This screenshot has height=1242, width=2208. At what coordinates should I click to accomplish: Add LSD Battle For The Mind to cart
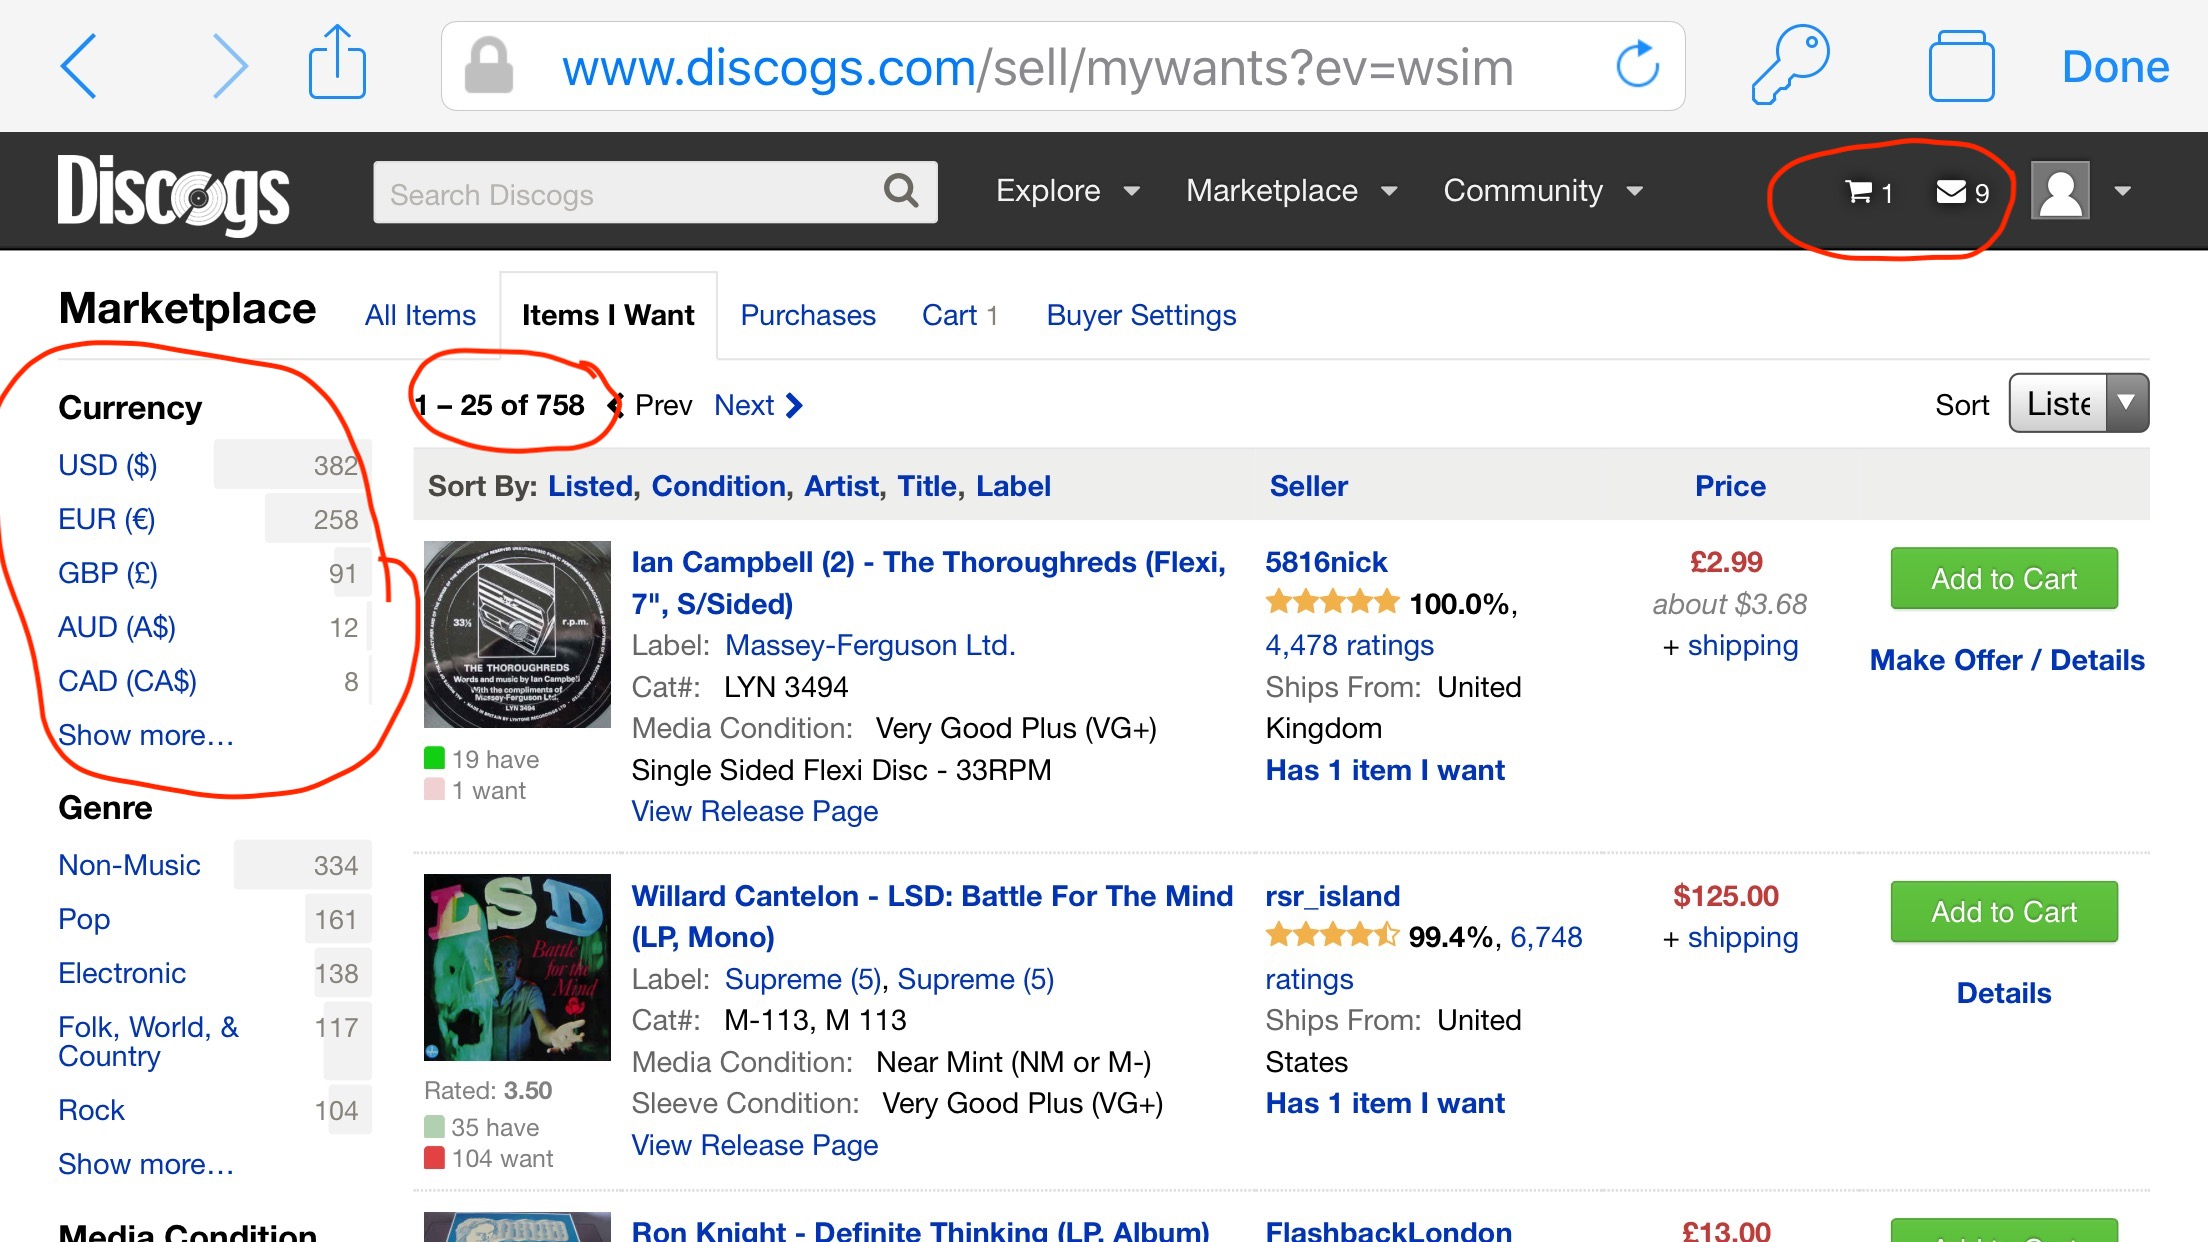pos(2004,911)
